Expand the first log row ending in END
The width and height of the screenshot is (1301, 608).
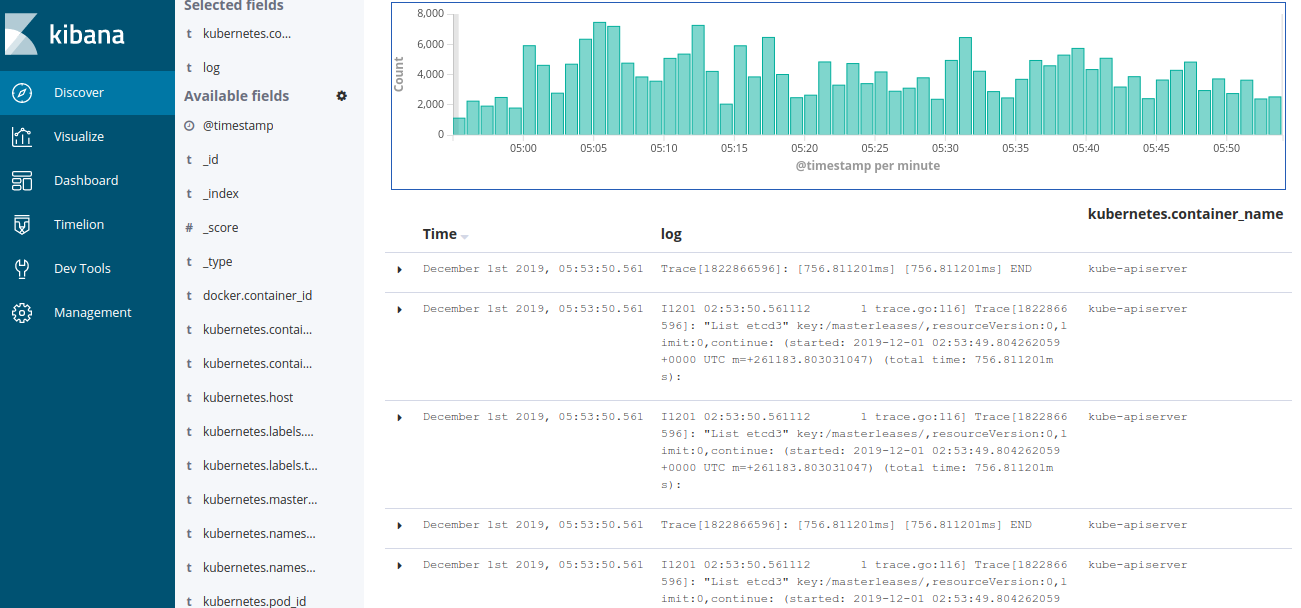coord(400,270)
